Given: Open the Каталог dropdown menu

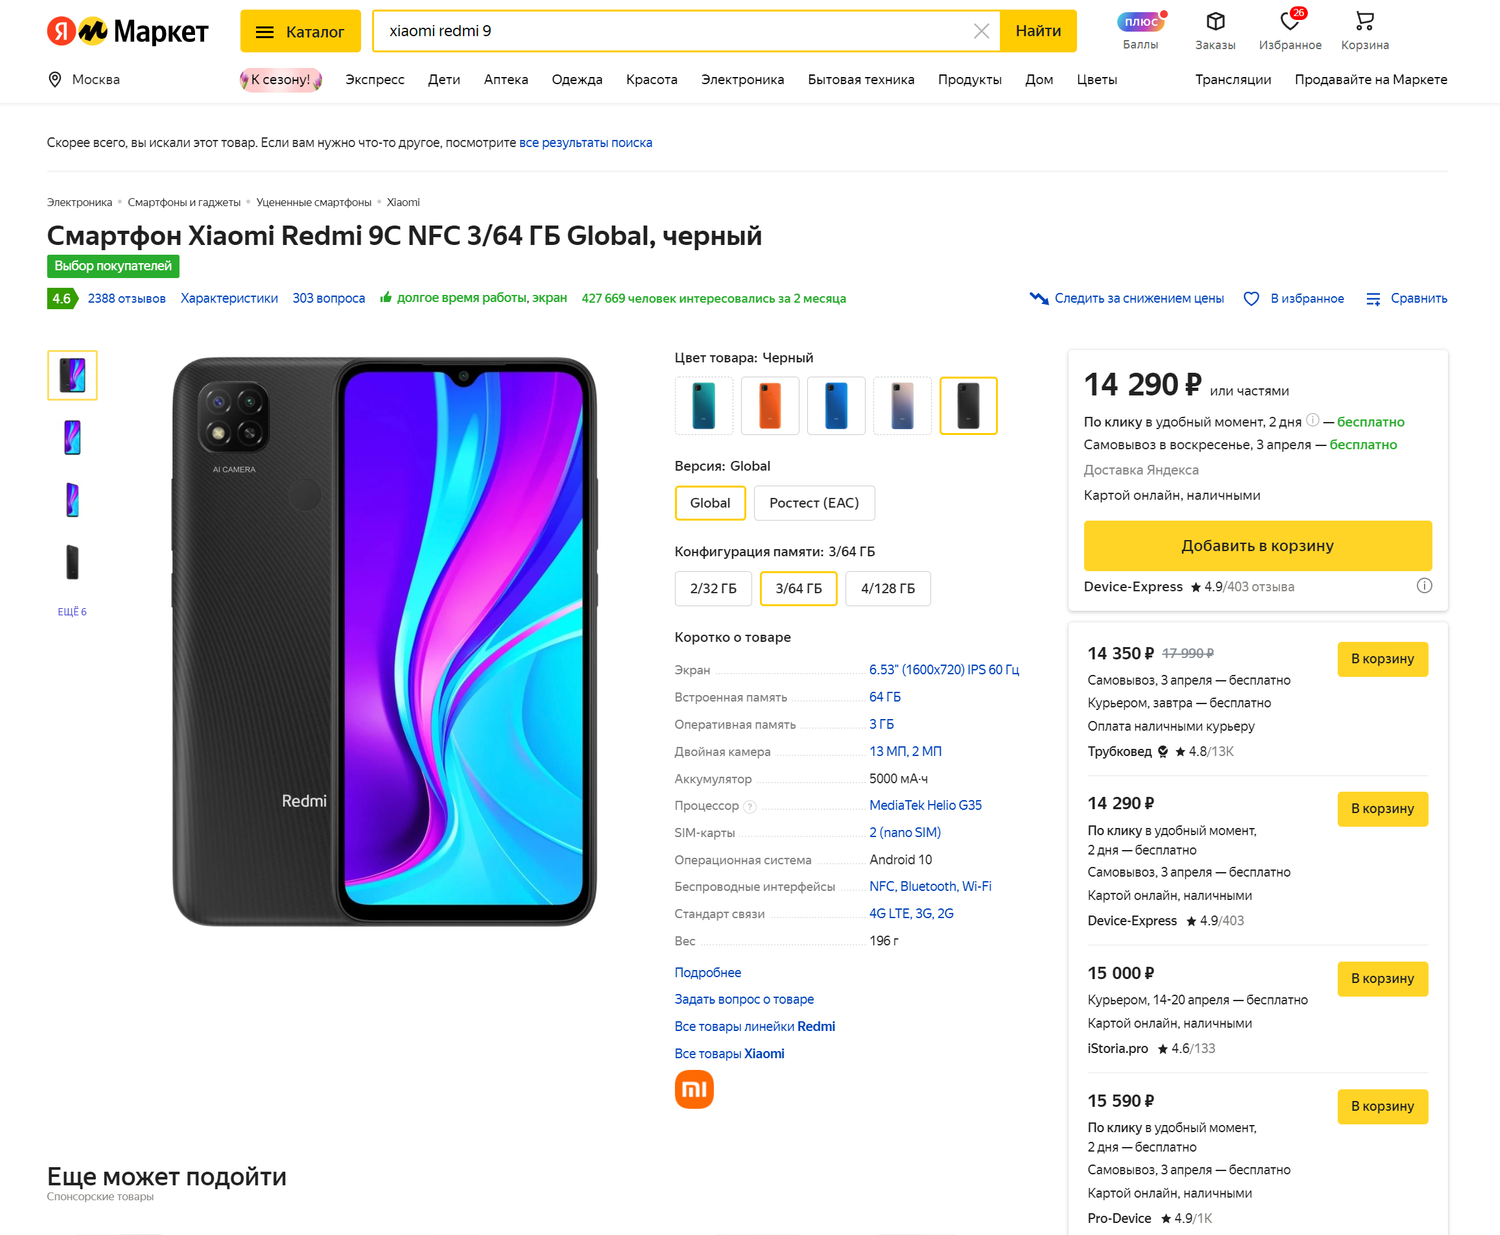Looking at the screenshot, I should coord(300,31).
